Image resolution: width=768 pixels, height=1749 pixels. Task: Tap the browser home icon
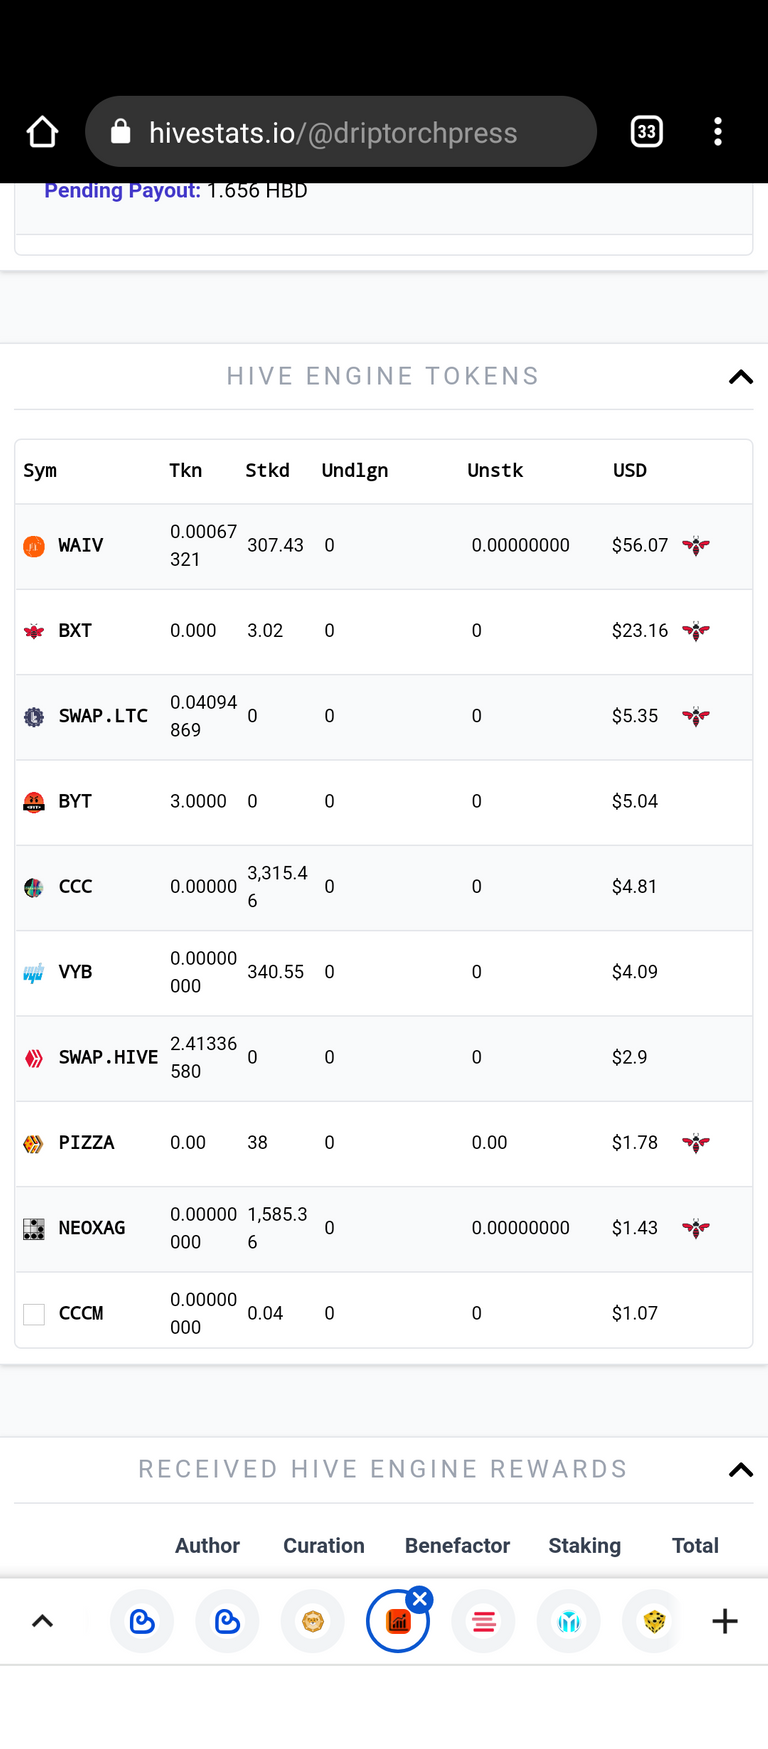pos(42,132)
